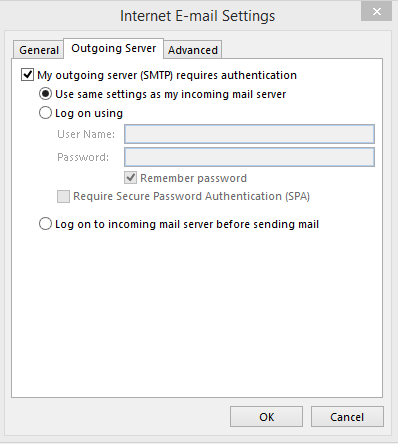
Task: Select Log on to incoming mail server first
Action: point(45,224)
